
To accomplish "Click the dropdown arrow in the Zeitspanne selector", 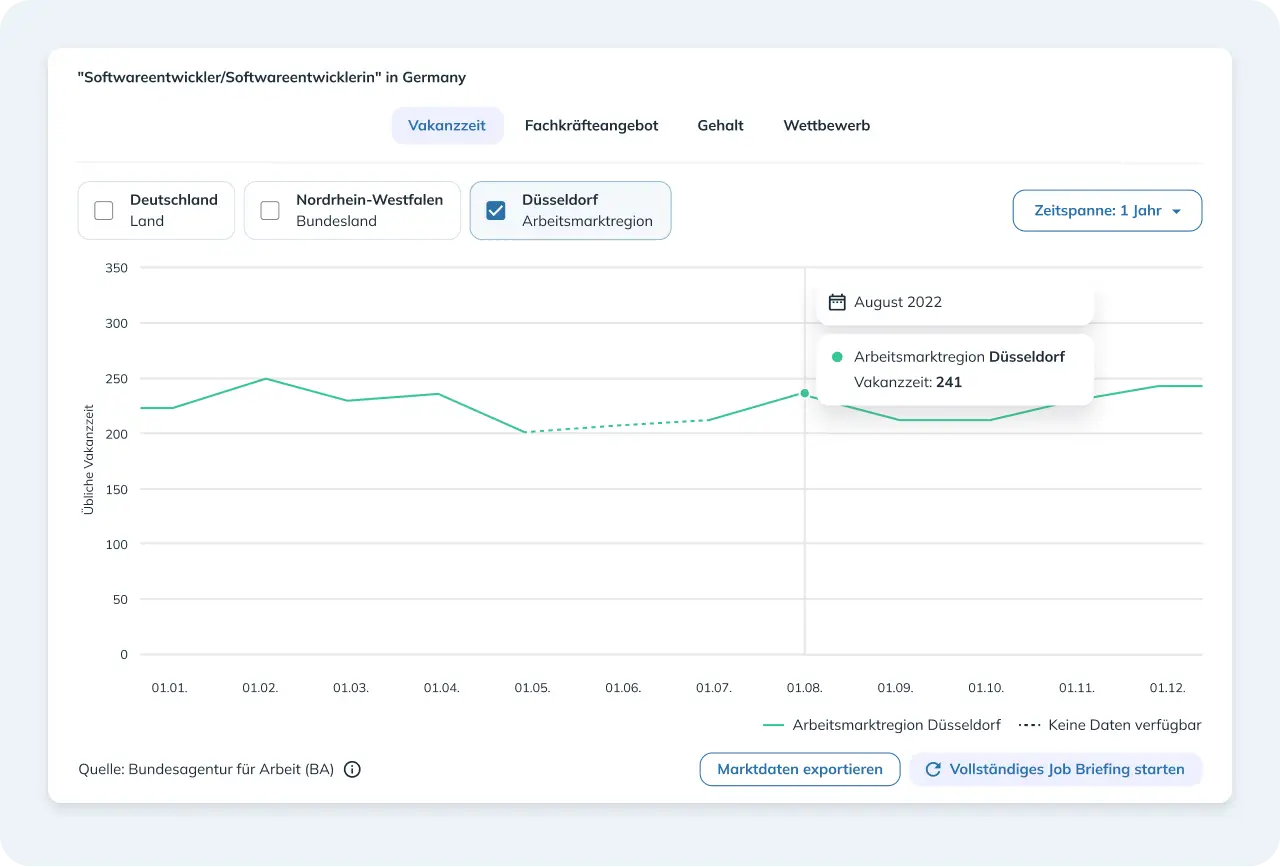I will pos(1176,212).
